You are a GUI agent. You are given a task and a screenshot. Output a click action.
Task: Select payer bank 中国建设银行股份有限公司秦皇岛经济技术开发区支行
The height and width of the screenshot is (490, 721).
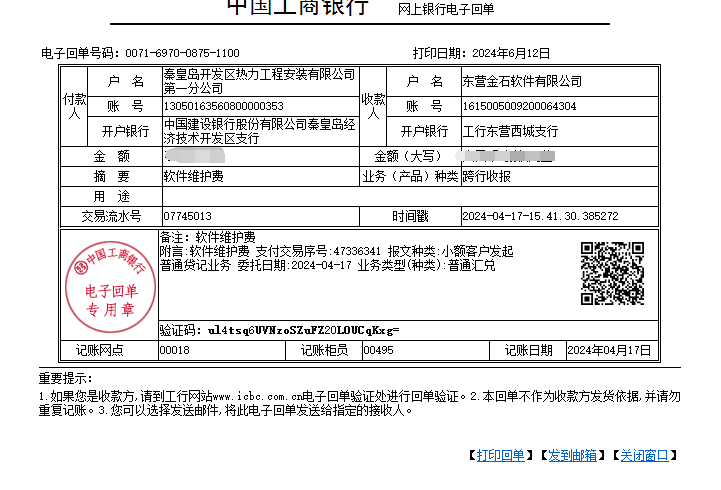pos(259,131)
